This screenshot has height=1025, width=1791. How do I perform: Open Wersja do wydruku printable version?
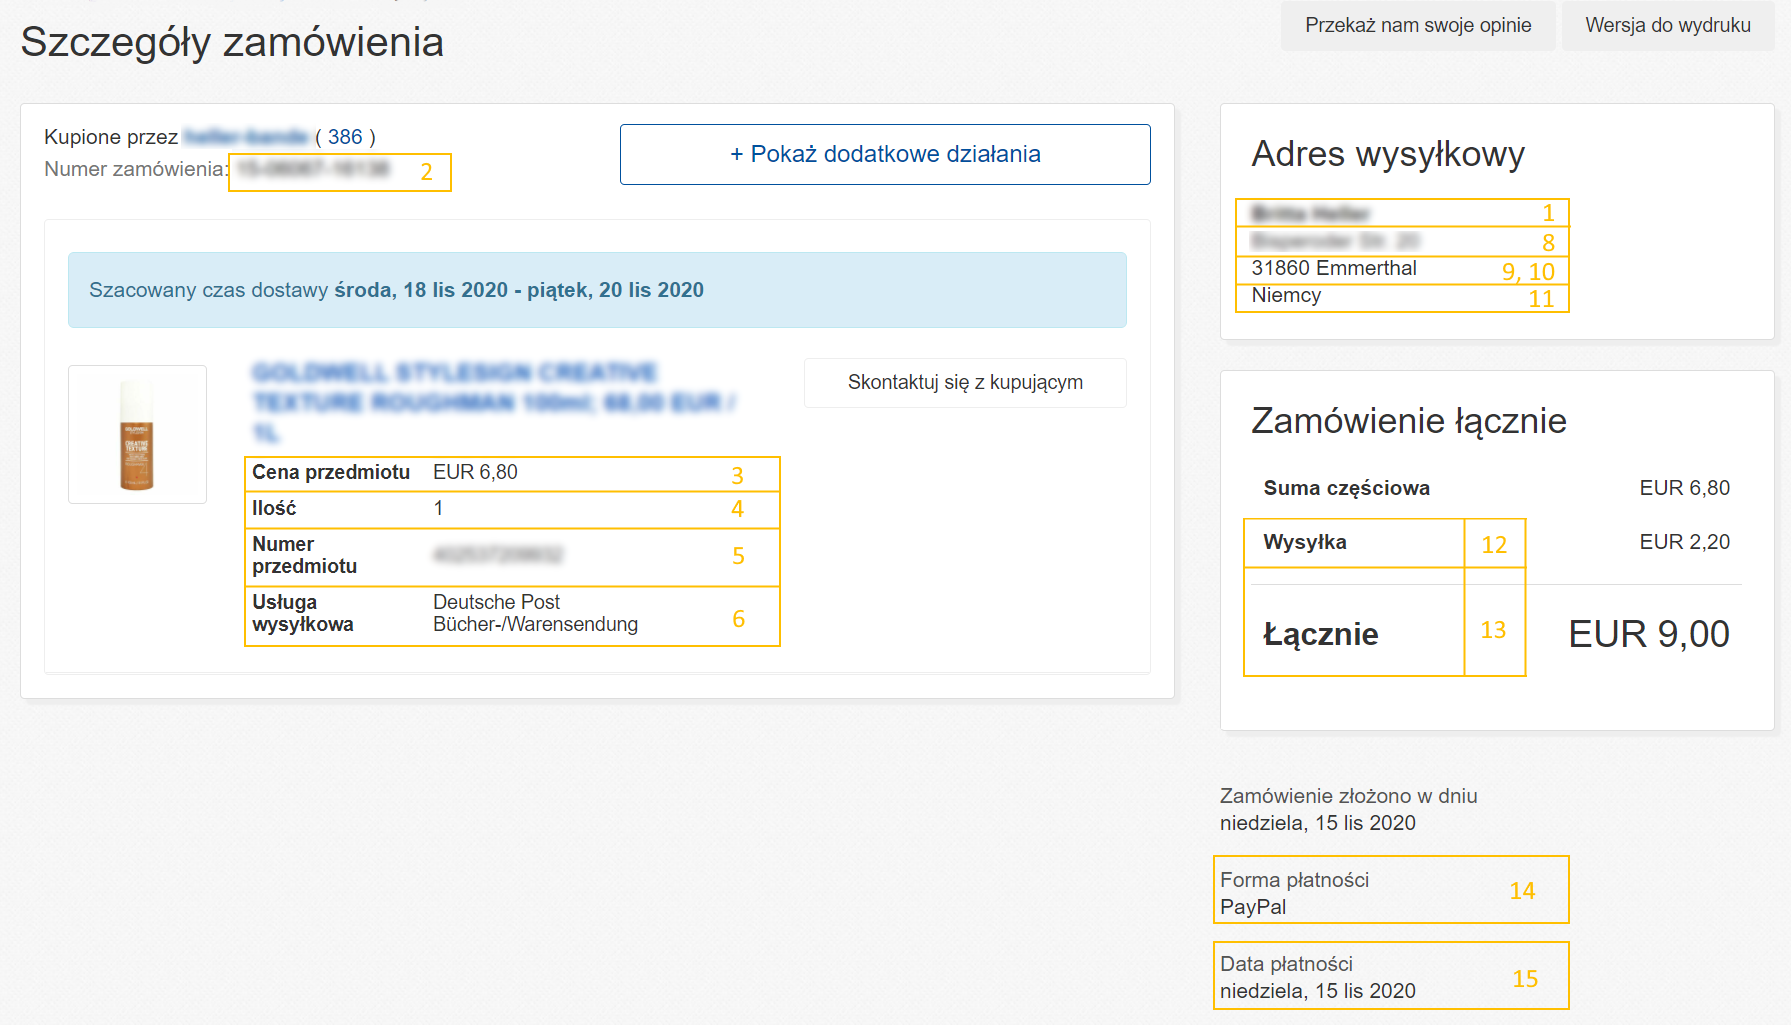[1667, 26]
